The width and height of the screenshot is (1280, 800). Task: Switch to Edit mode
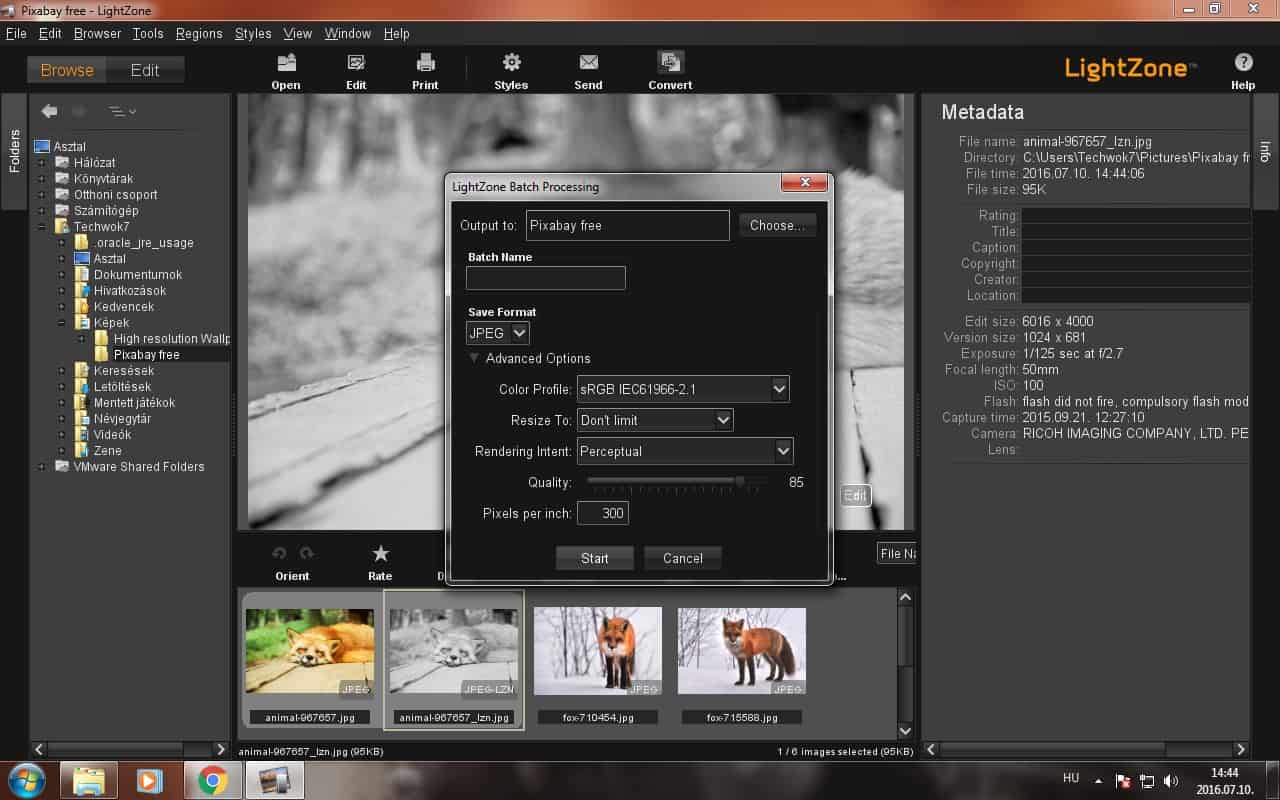(145, 70)
